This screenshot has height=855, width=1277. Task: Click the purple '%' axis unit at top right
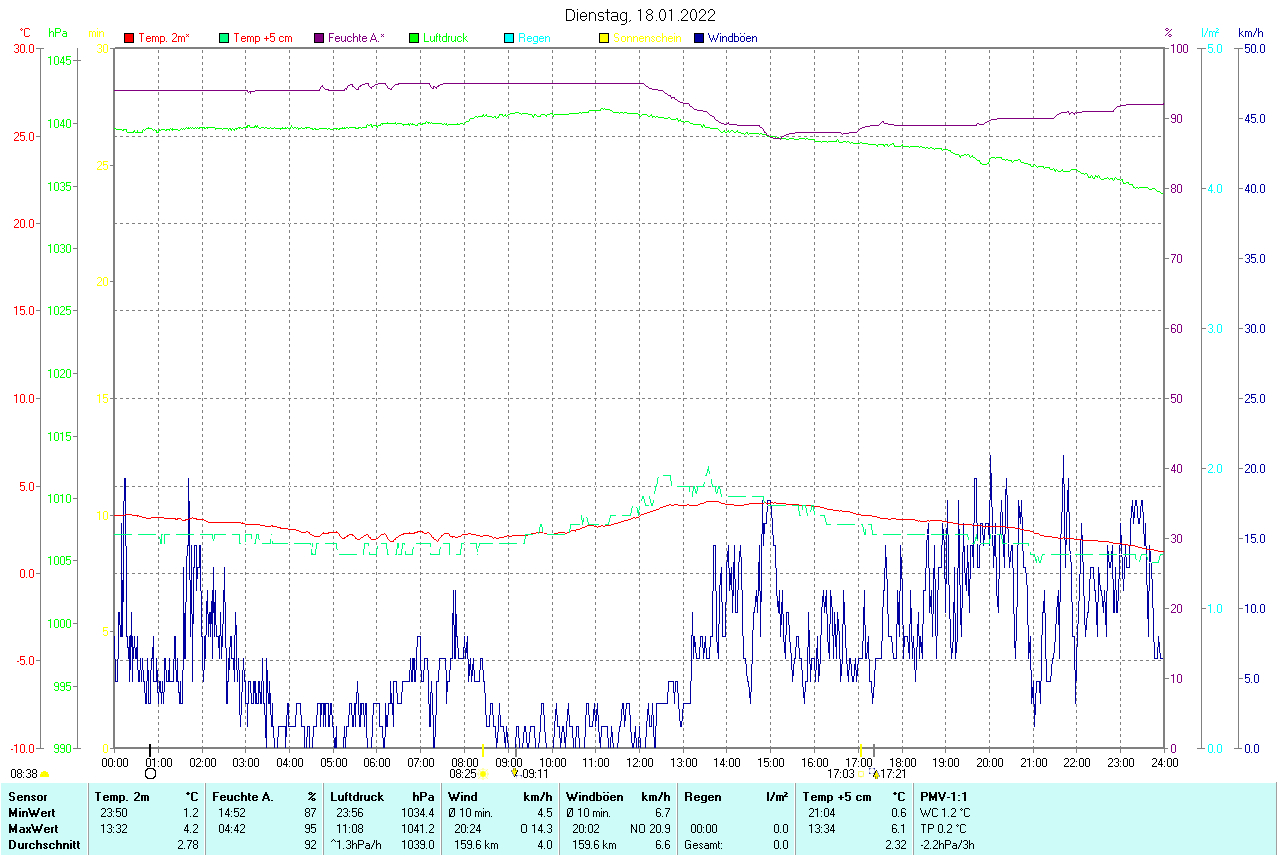pyautogui.click(x=1168, y=33)
